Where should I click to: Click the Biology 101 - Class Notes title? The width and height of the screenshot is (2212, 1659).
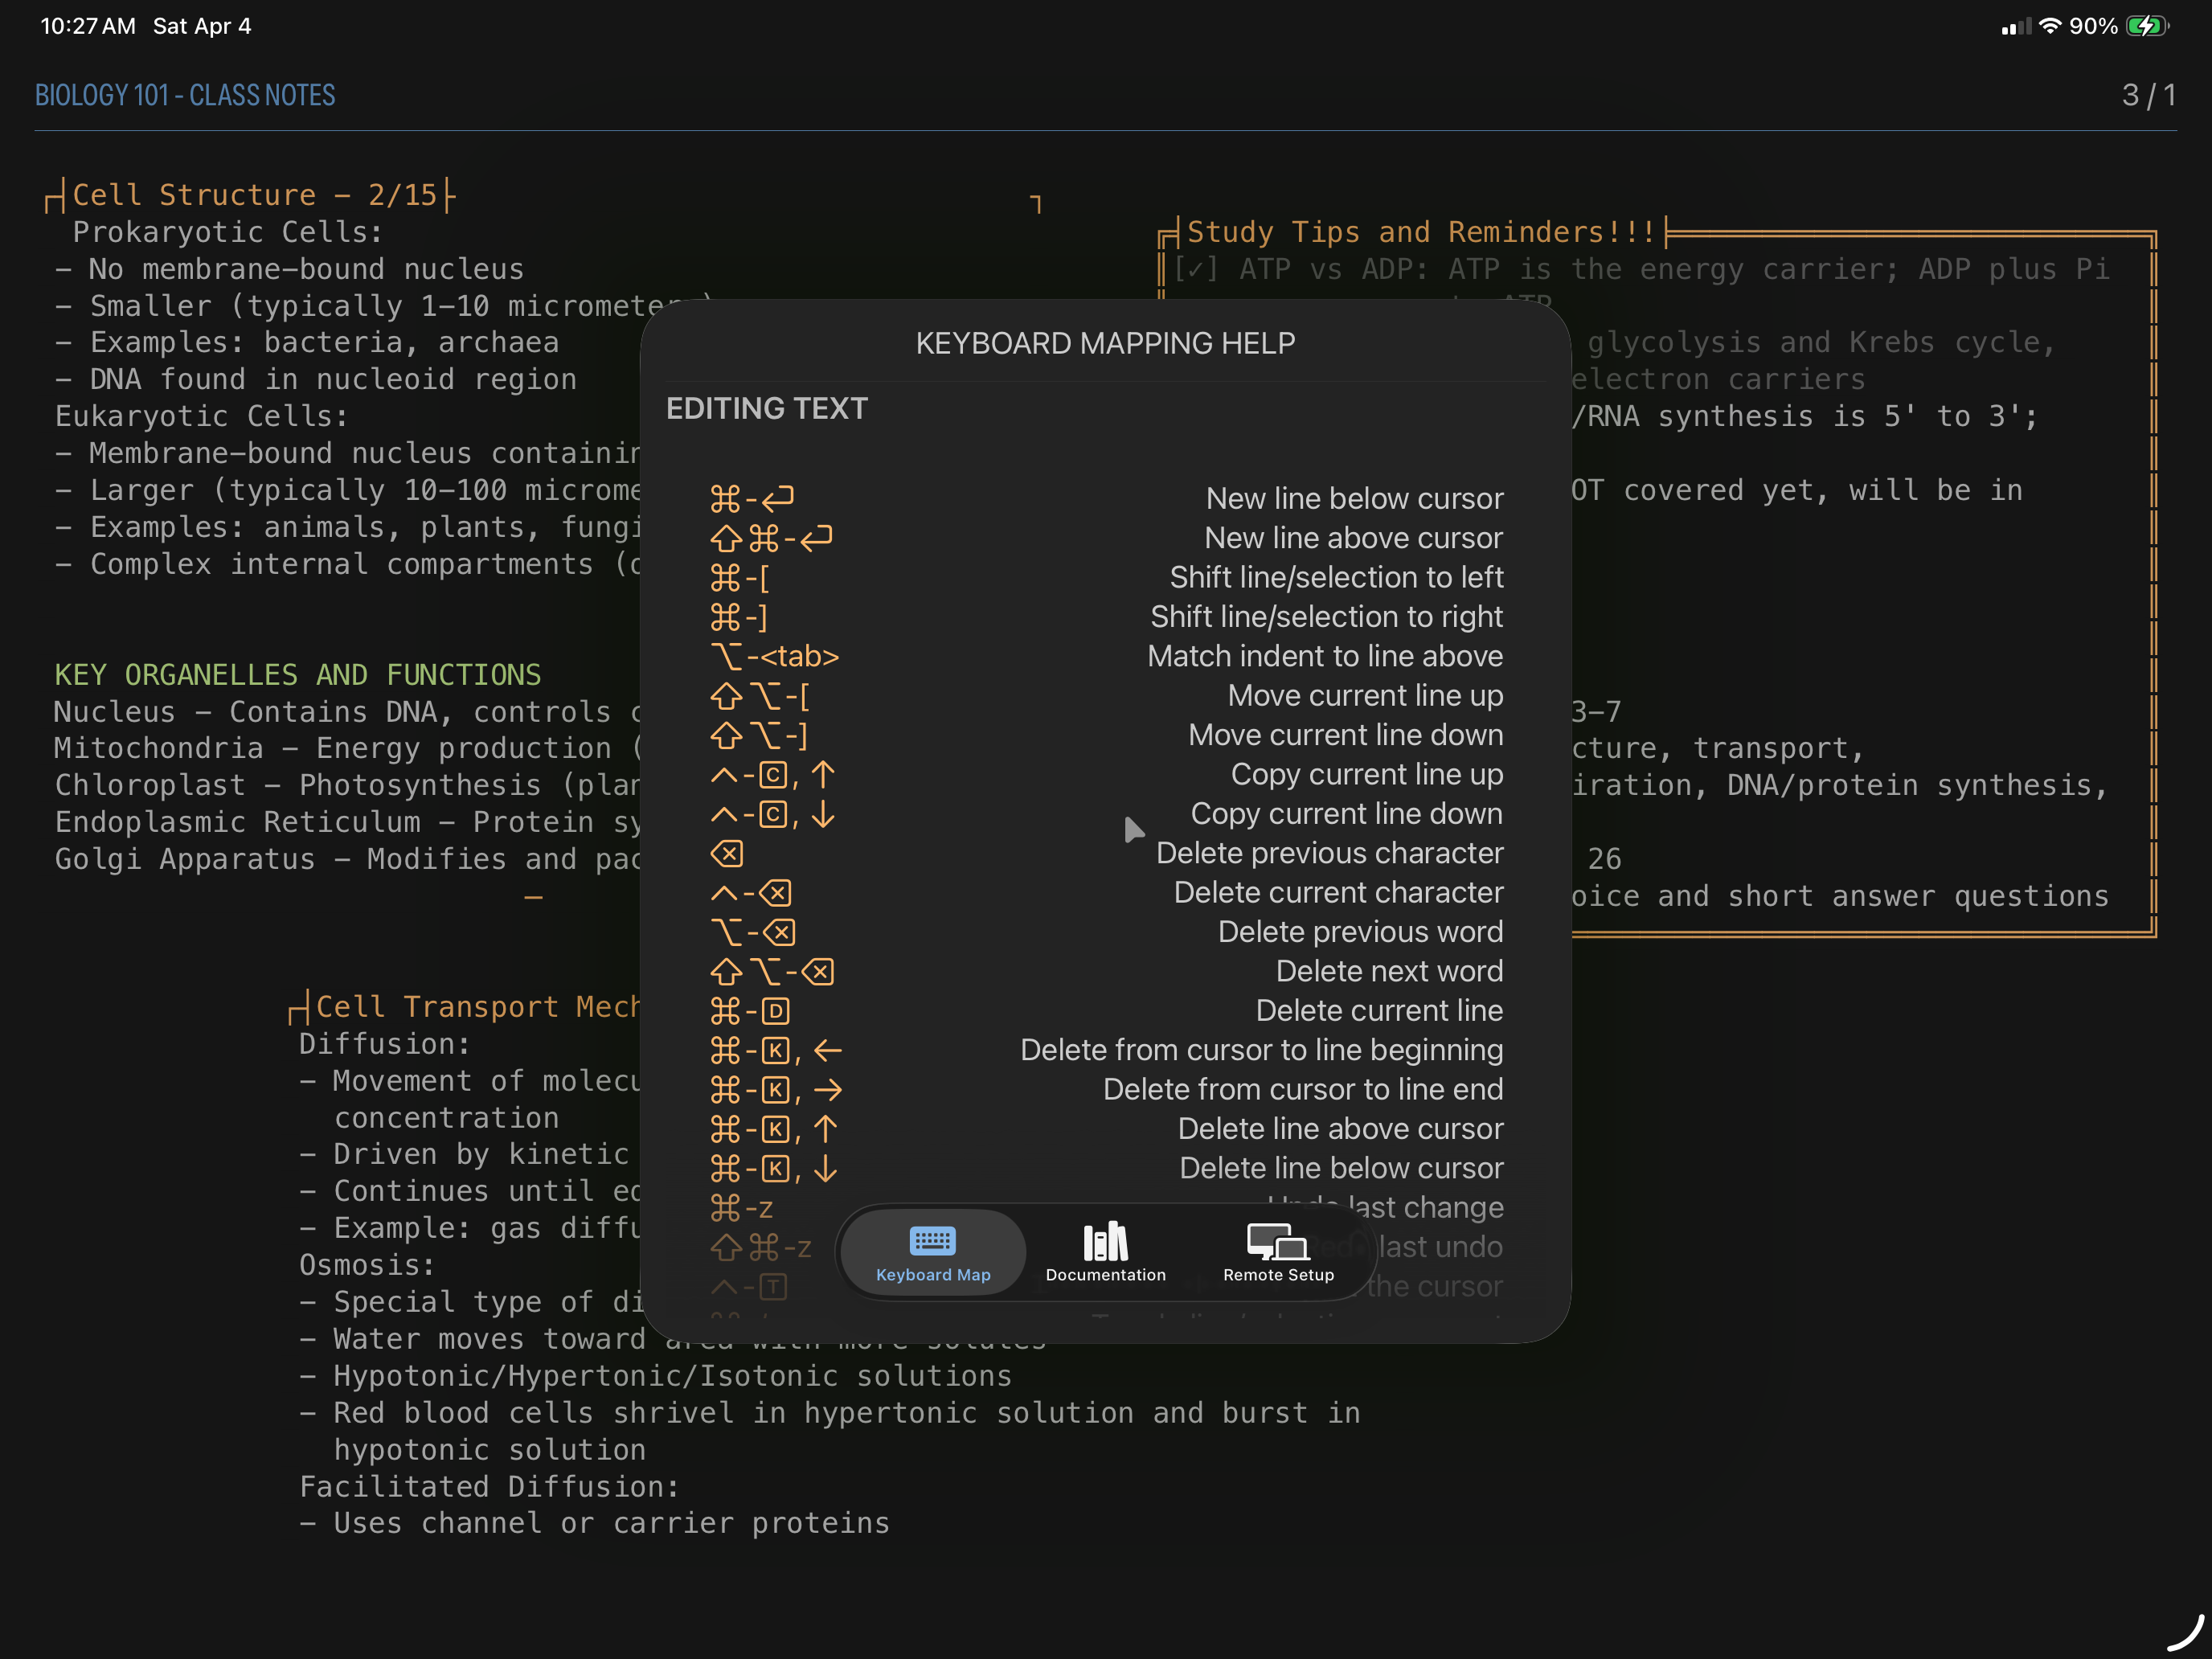point(185,95)
